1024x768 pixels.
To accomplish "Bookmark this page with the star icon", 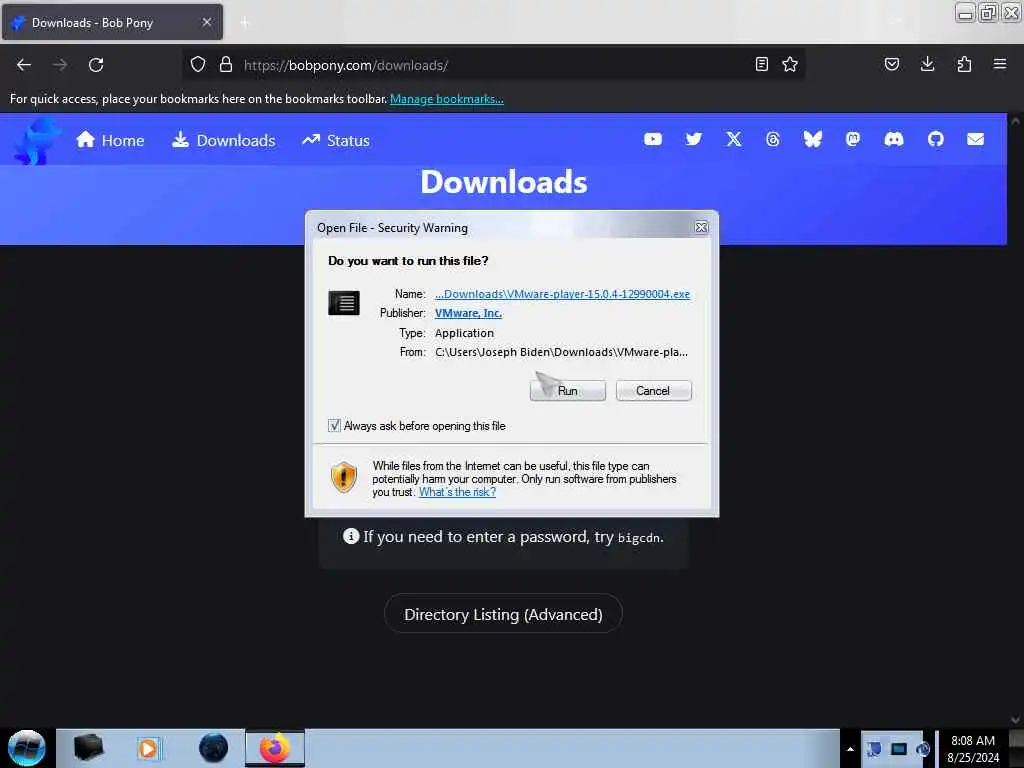I will [x=790, y=65].
